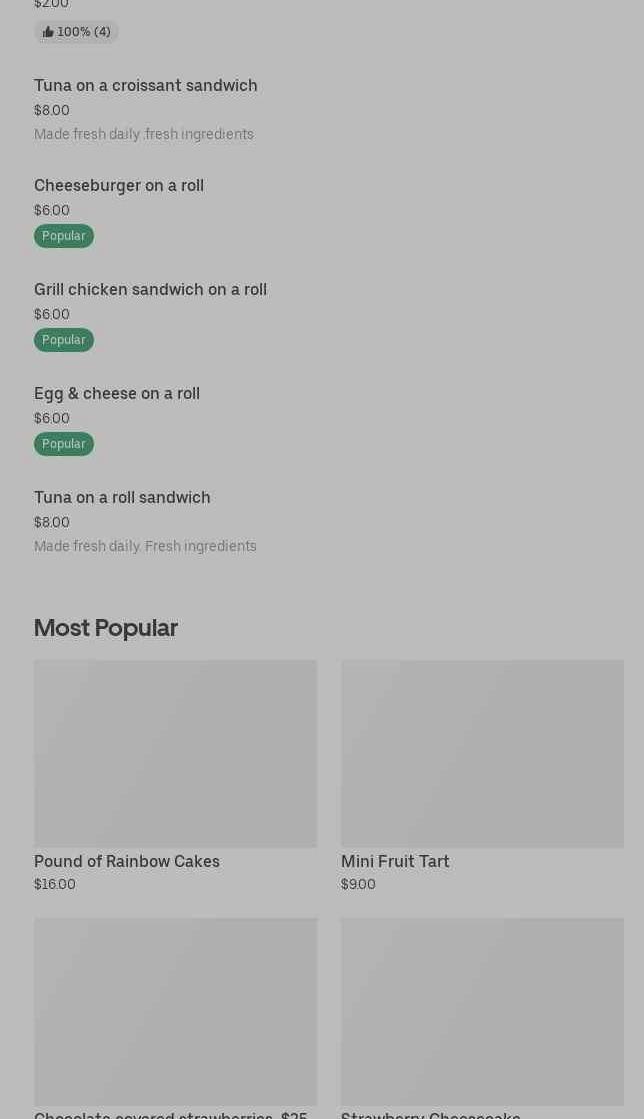The width and height of the screenshot is (644, 1119).
Task: Open the Chocolate covered strawberries image
Action: pos(175,1011)
